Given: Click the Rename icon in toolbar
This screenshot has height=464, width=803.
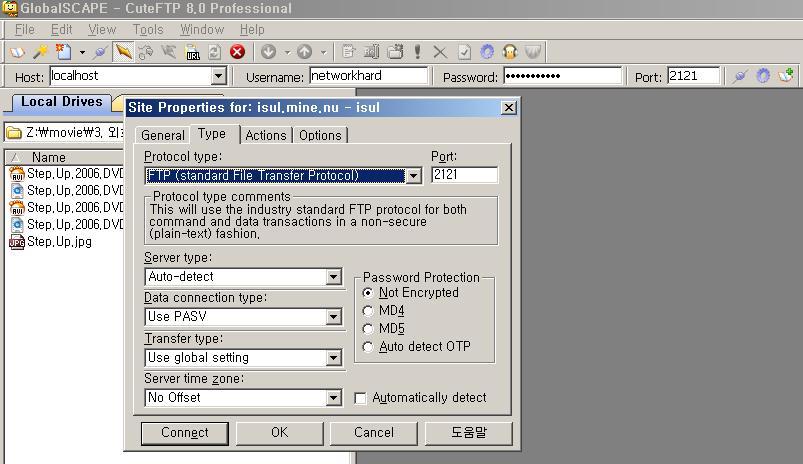Looking at the screenshot, I should (x=372, y=52).
